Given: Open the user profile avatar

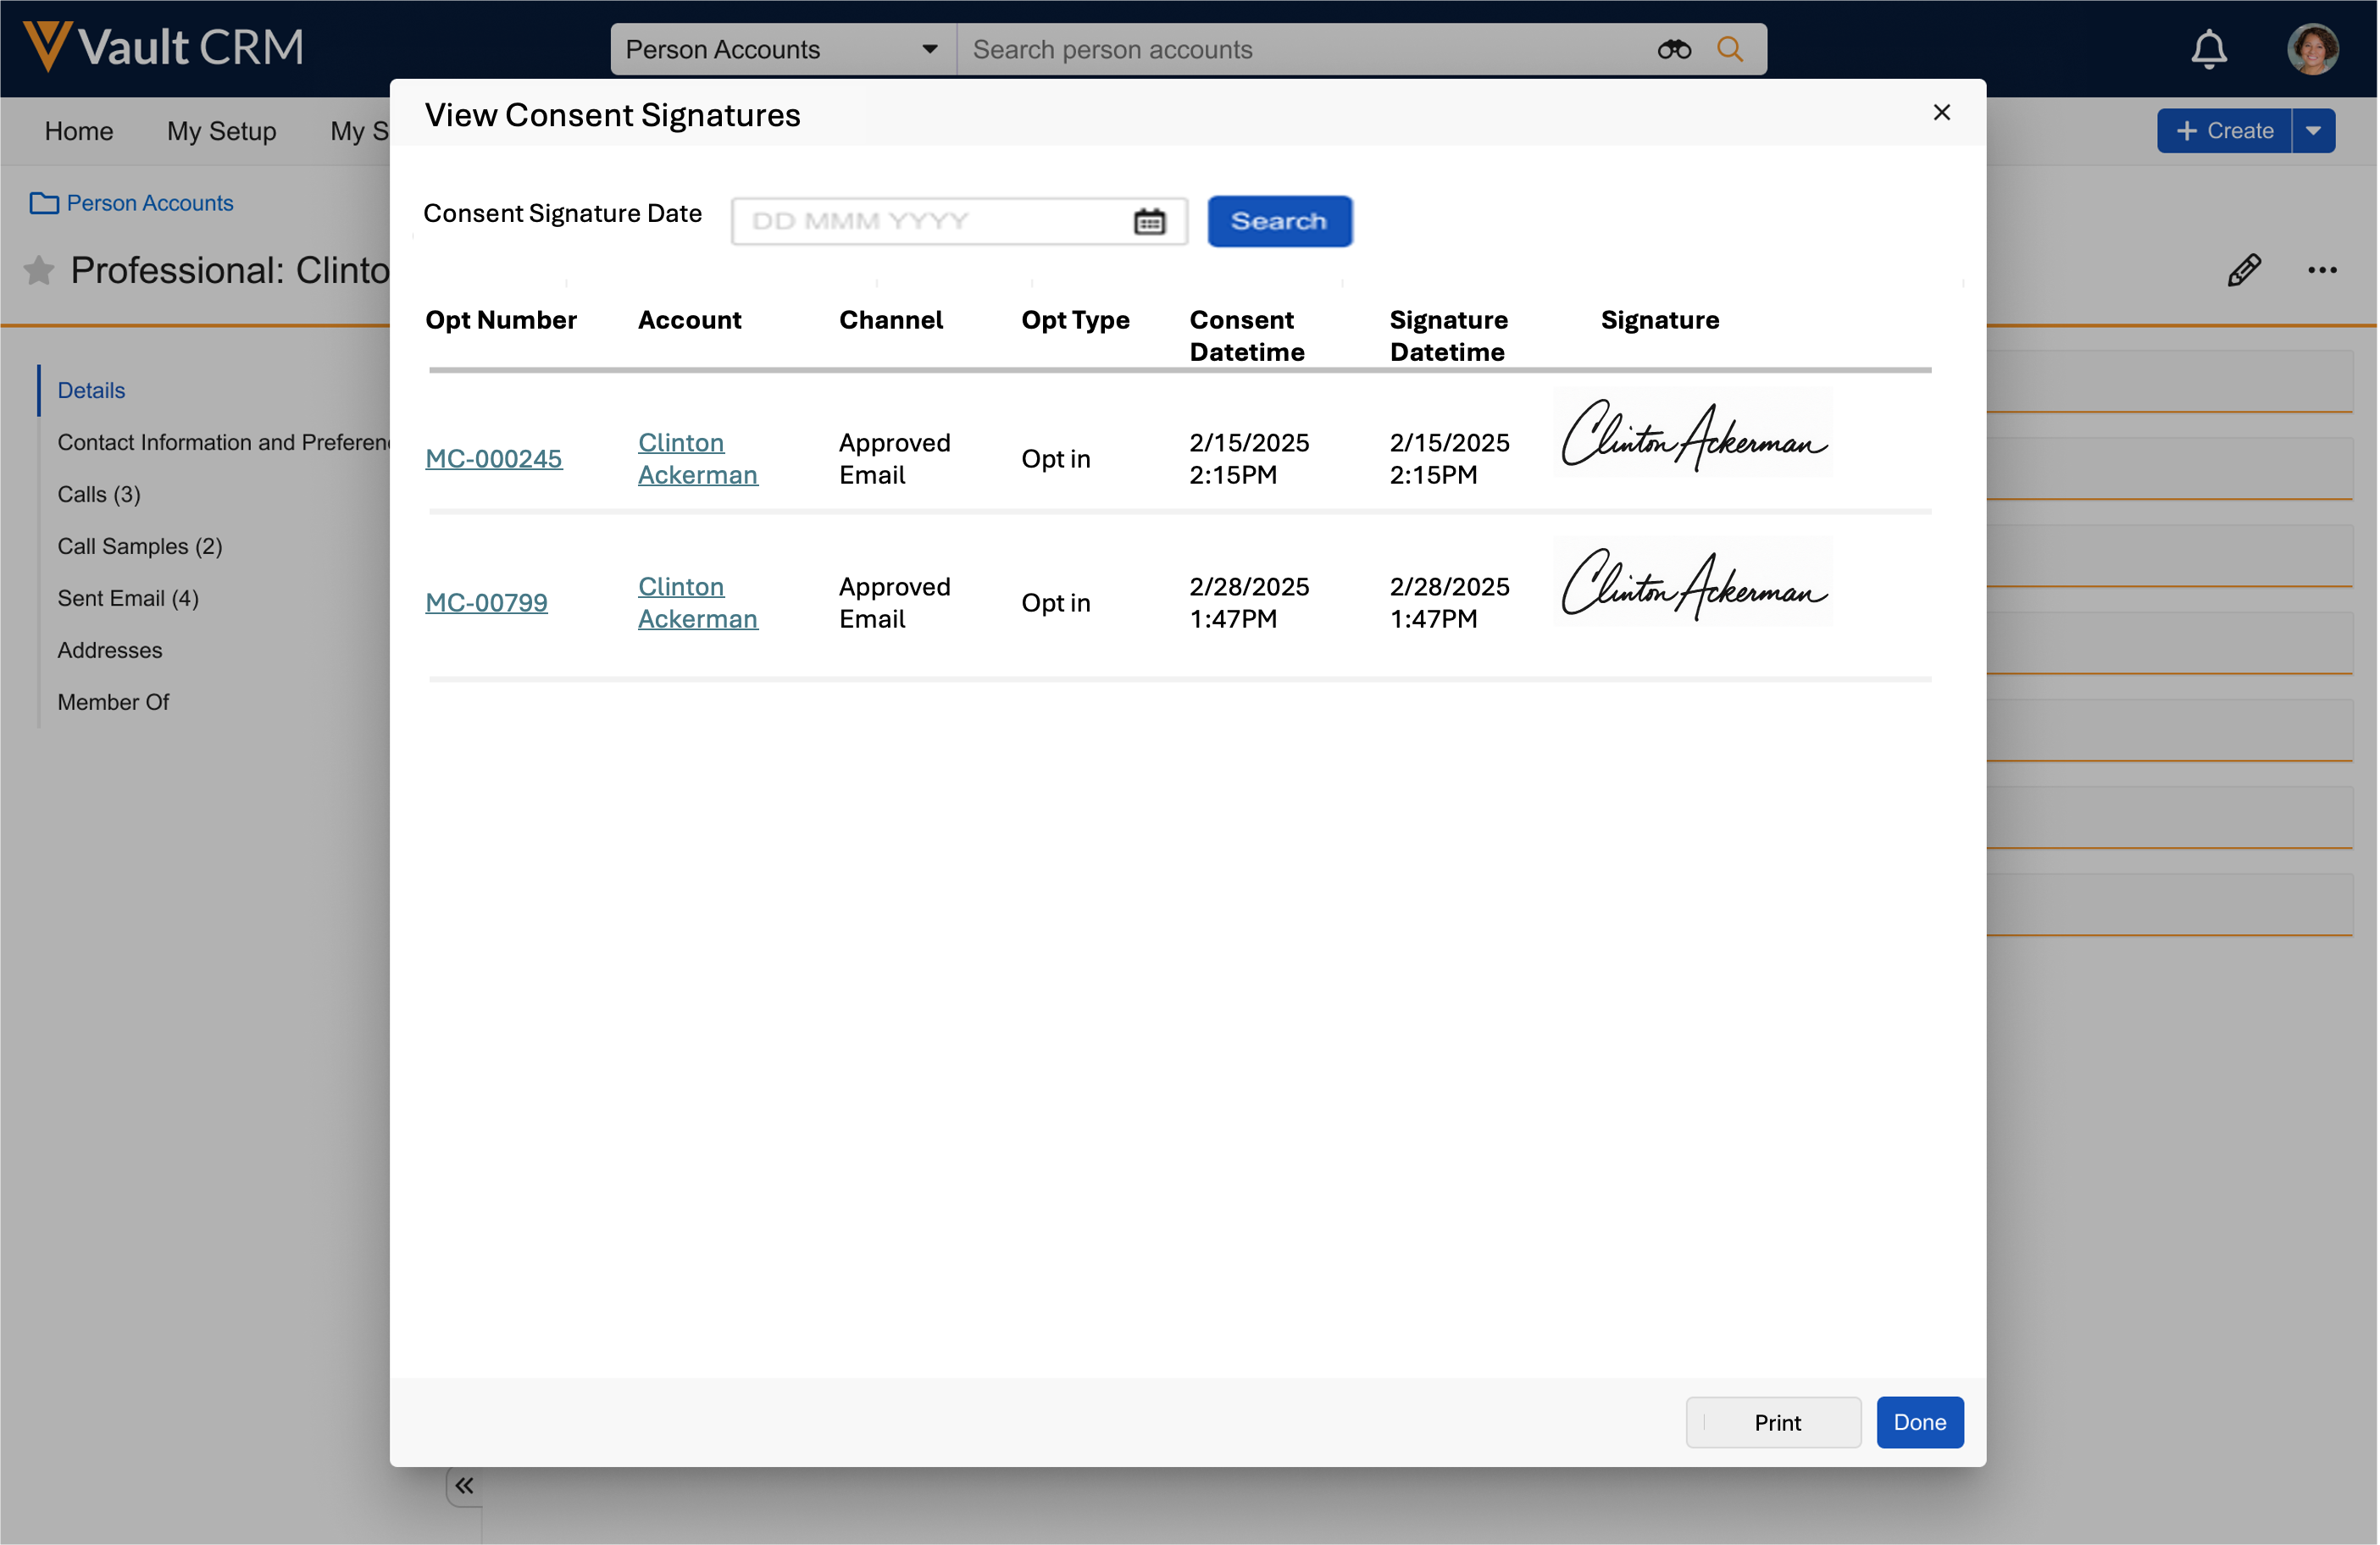Looking at the screenshot, I should point(2311,49).
